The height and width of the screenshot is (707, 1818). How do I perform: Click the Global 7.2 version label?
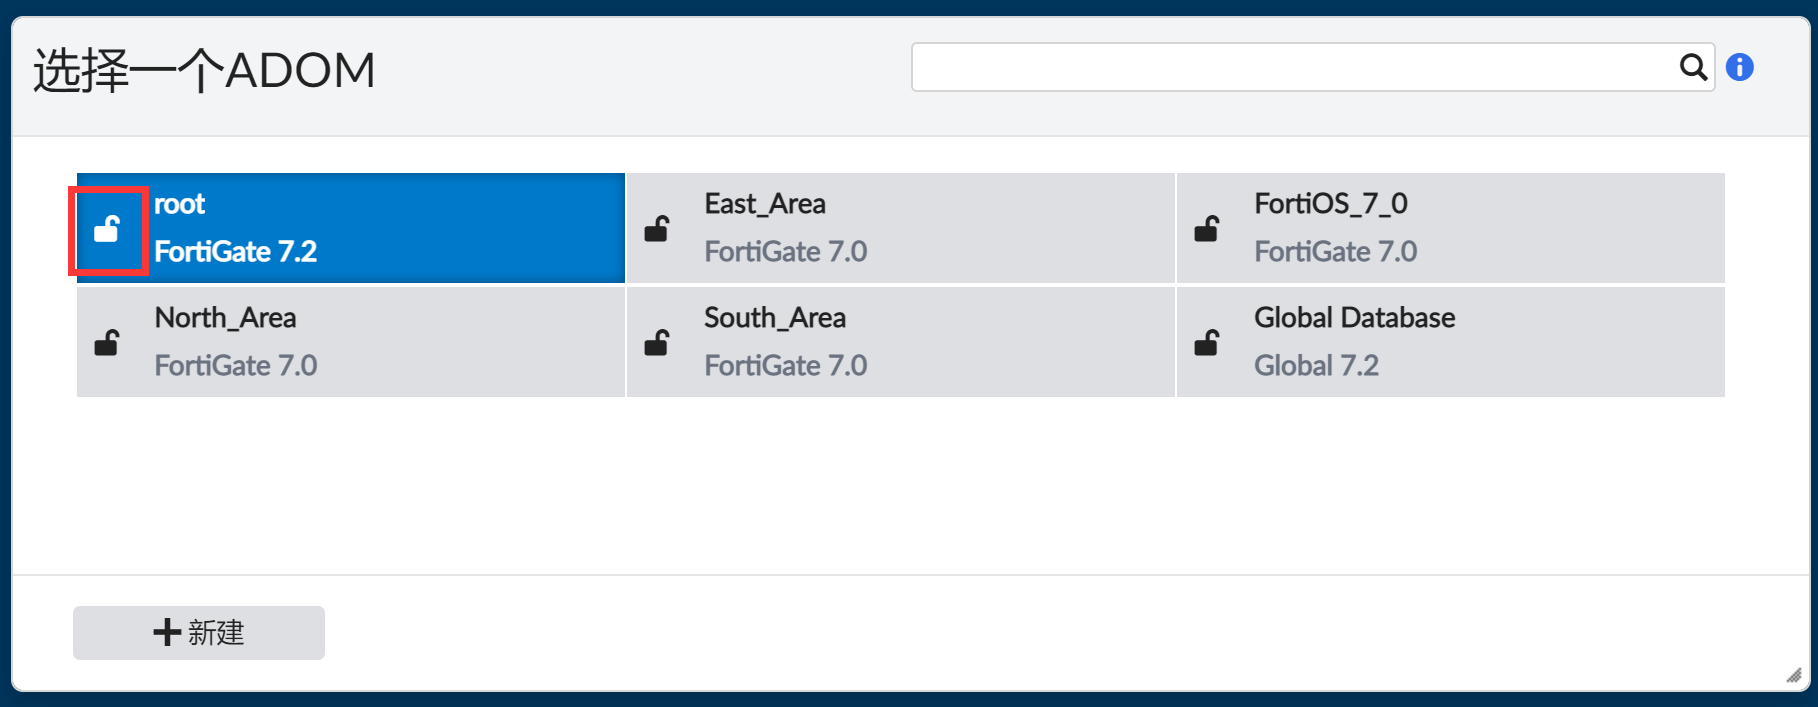[x=1316, y=366]
